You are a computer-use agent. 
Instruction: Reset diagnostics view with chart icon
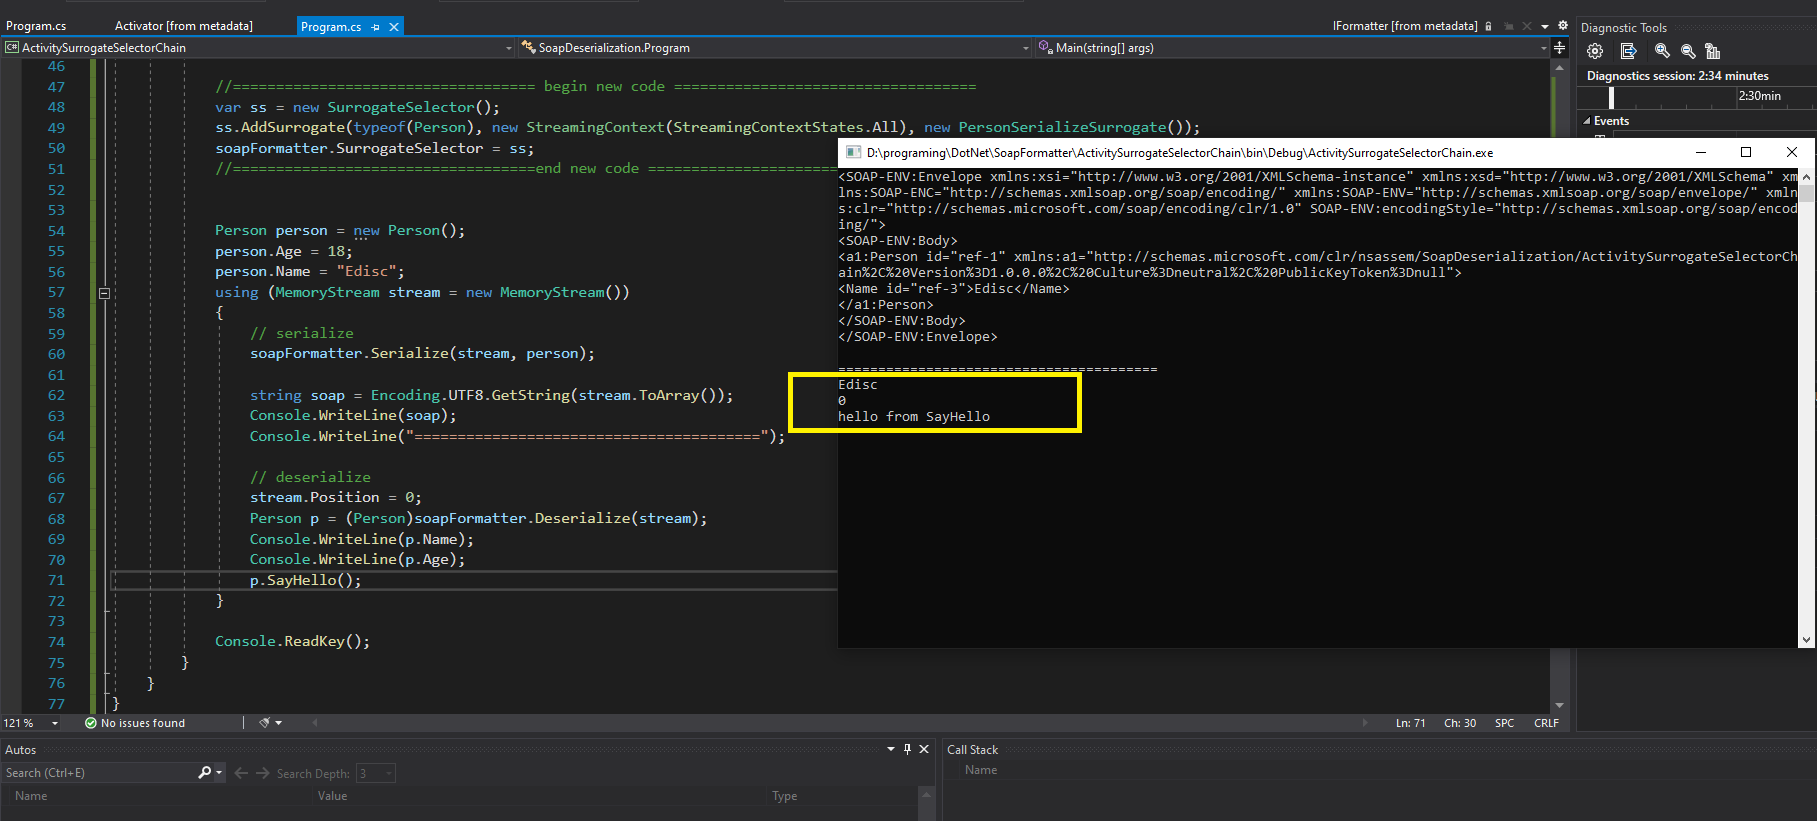point(1713,51)
